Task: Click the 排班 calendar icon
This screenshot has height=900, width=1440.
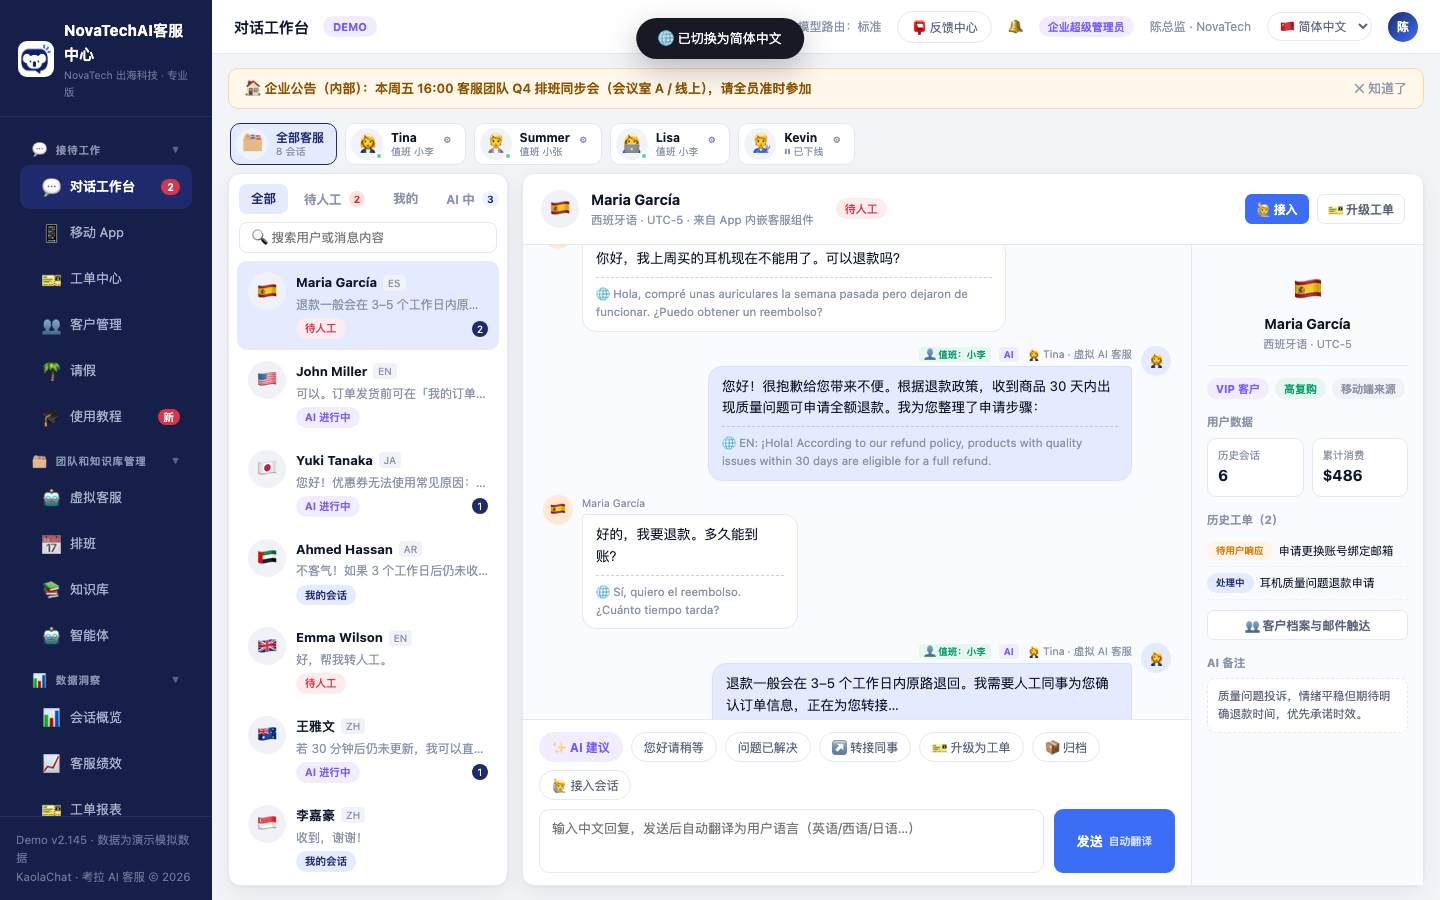Action: click(51, 544)
